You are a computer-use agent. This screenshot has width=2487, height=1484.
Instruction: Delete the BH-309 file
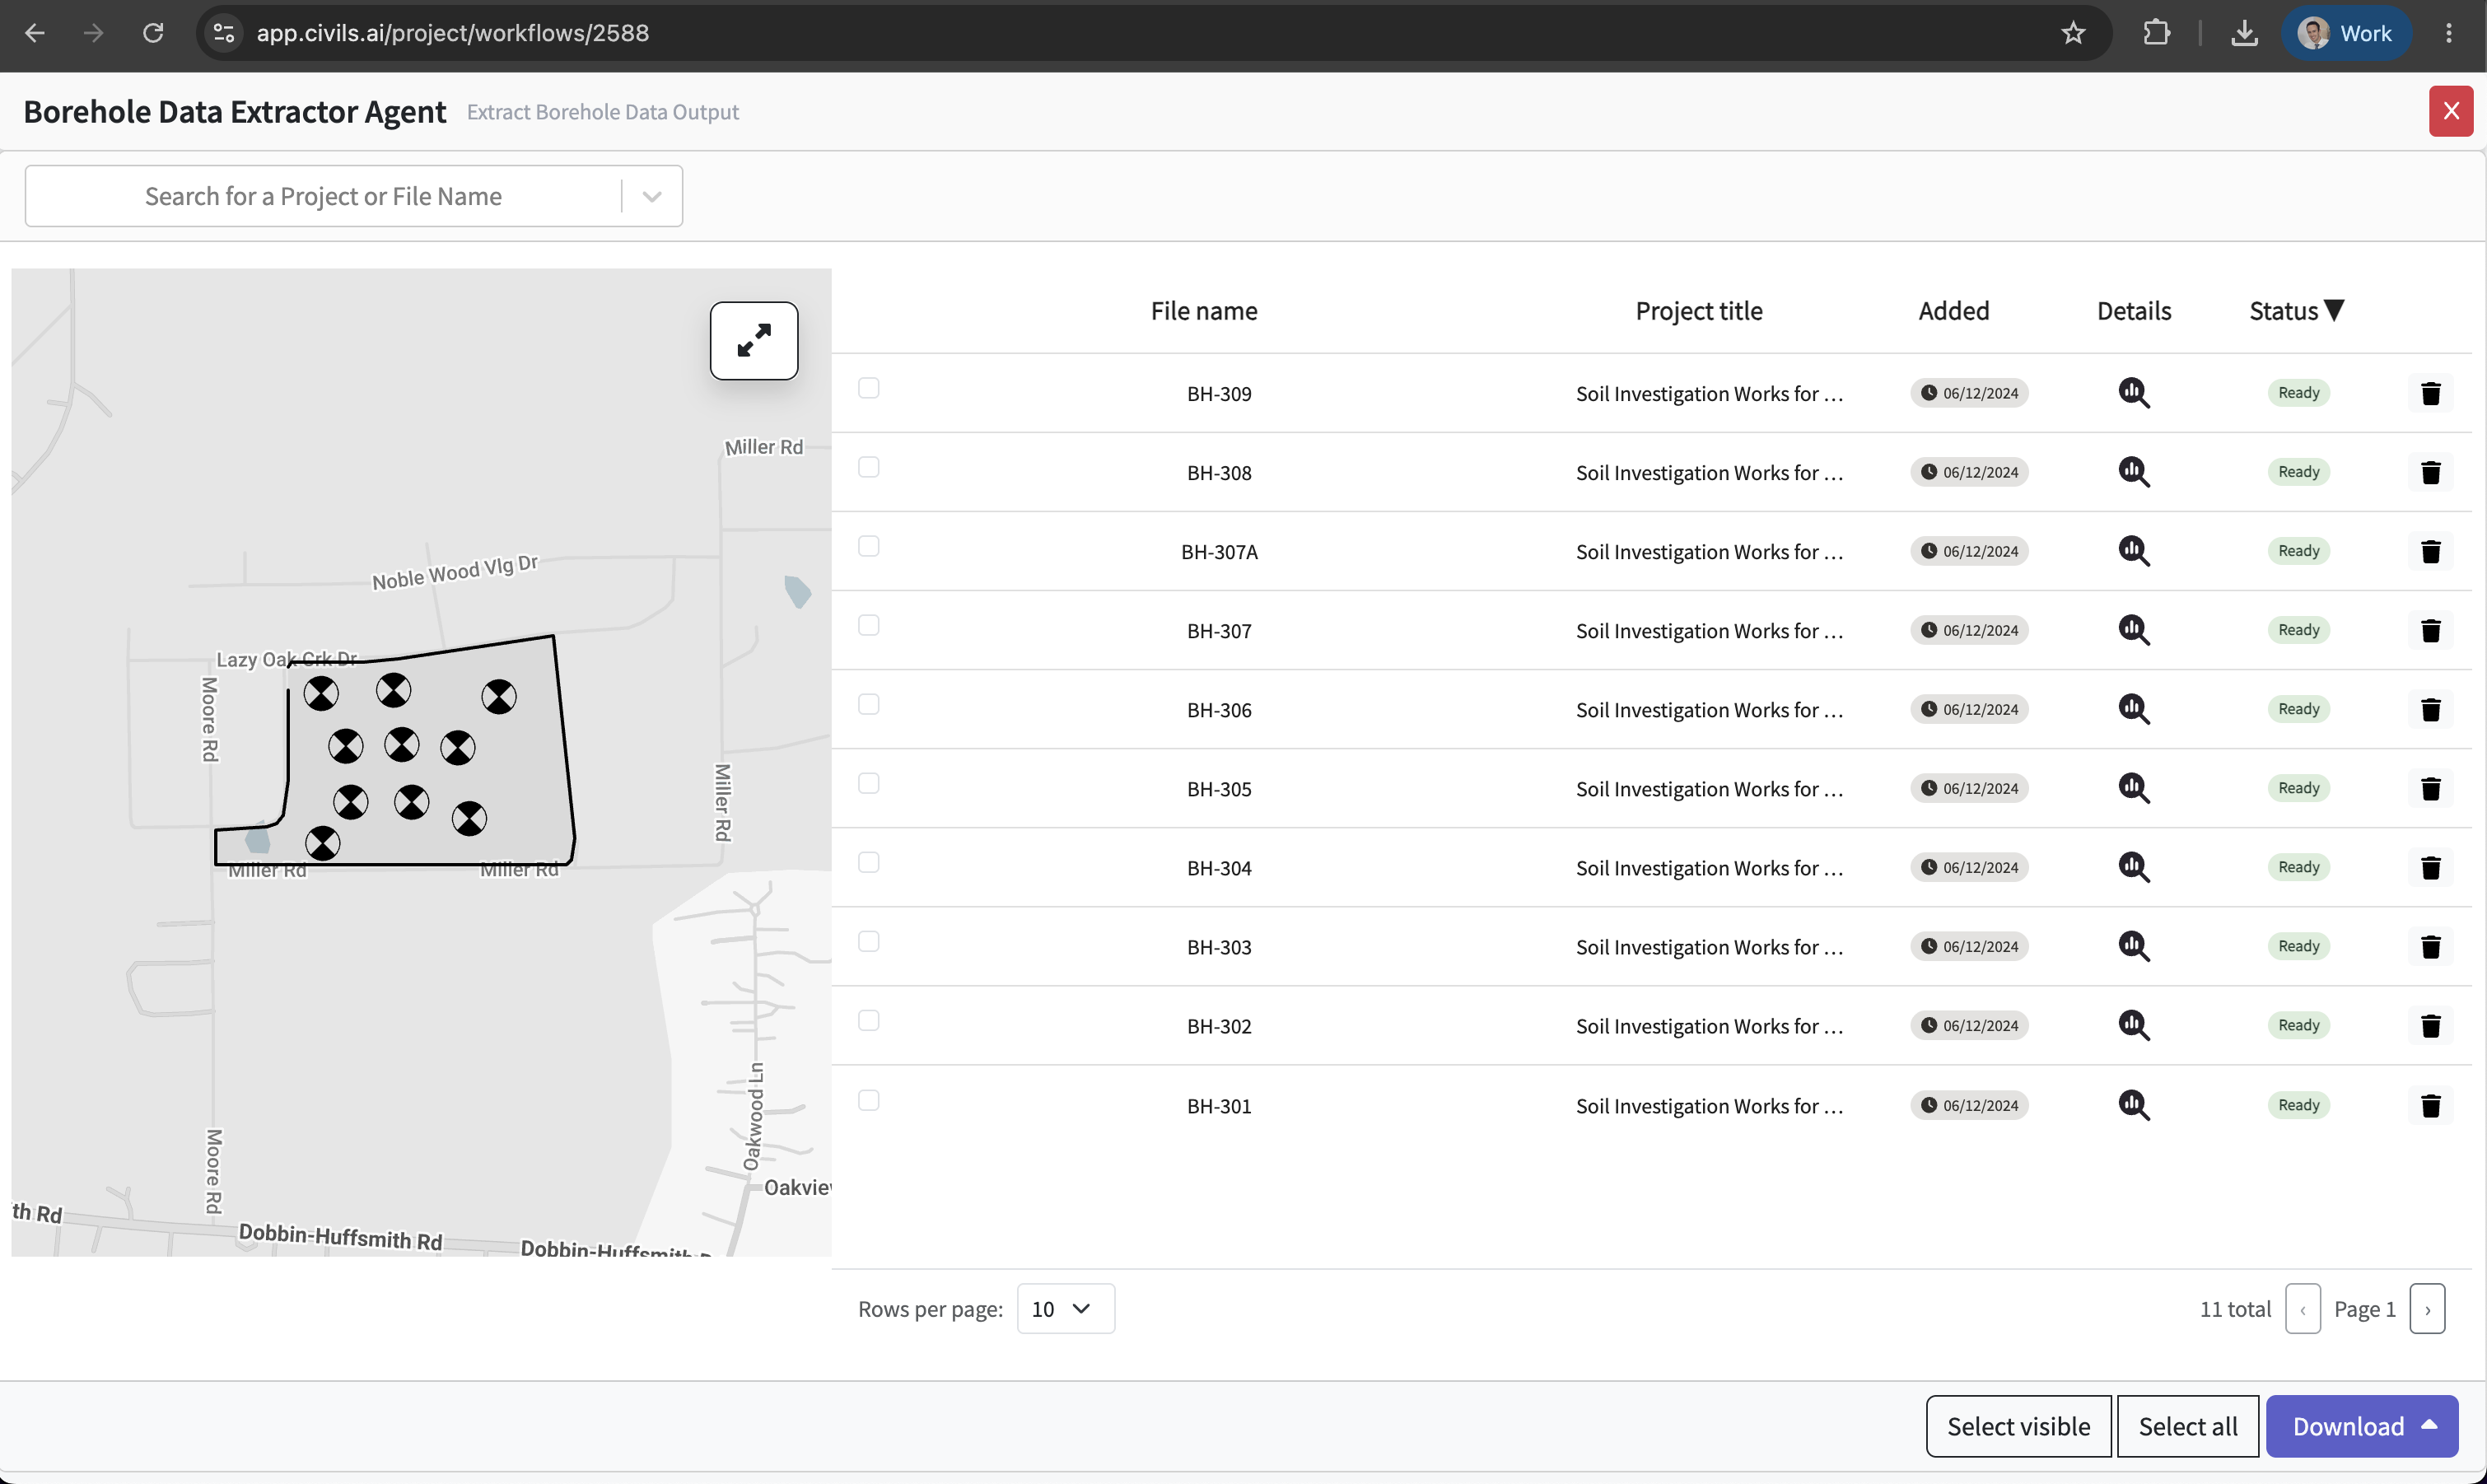coord(2430,393)
